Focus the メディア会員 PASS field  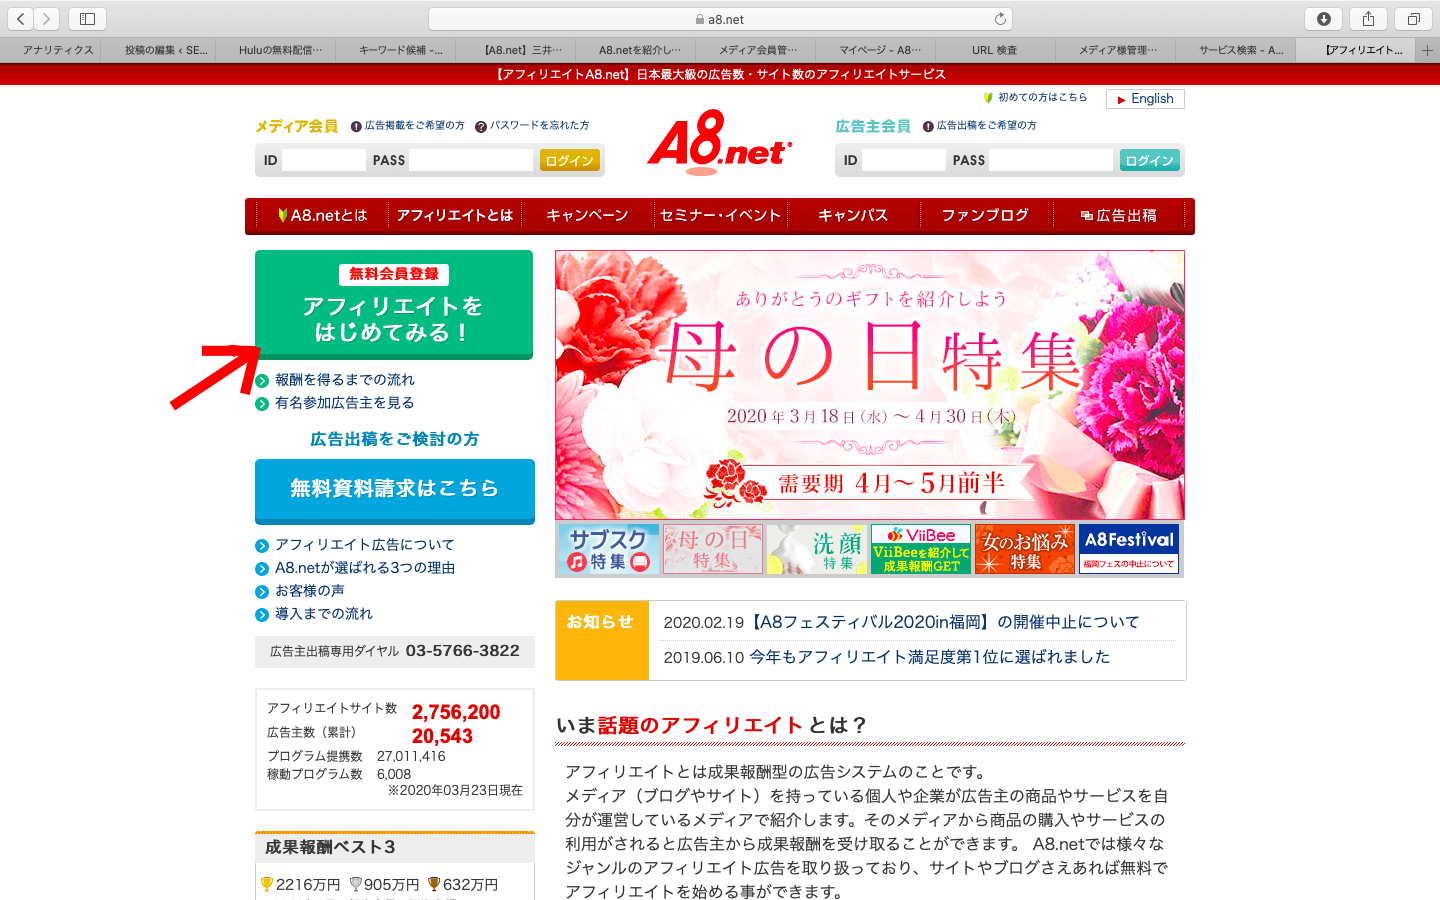pos(471,160)
